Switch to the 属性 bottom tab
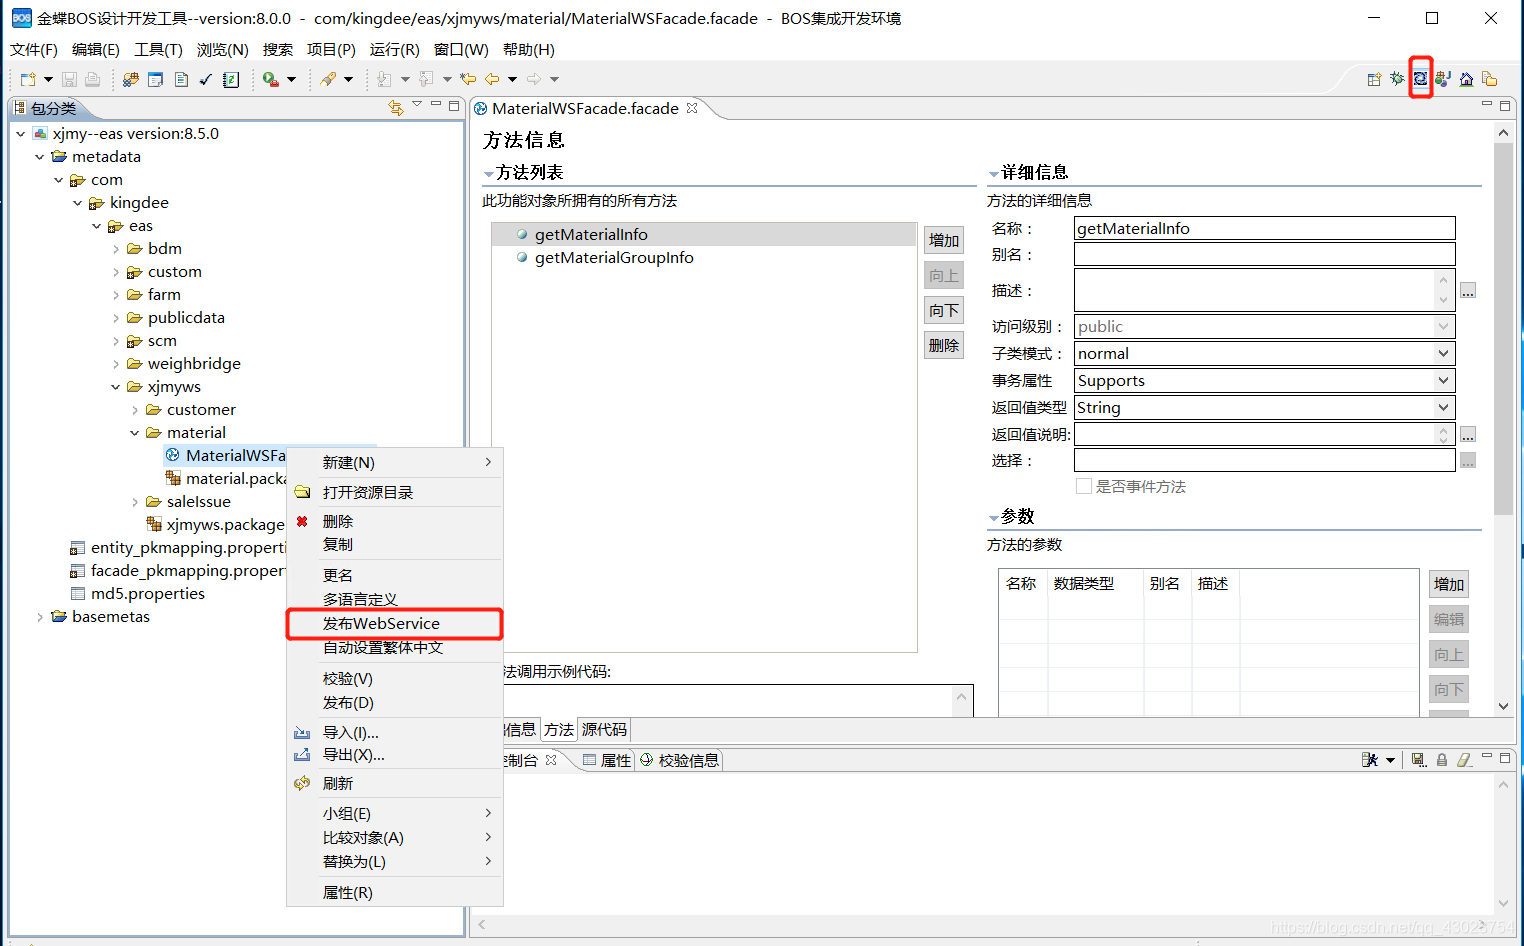This screenshot has width=1524, height=946. tap(606, 760)
